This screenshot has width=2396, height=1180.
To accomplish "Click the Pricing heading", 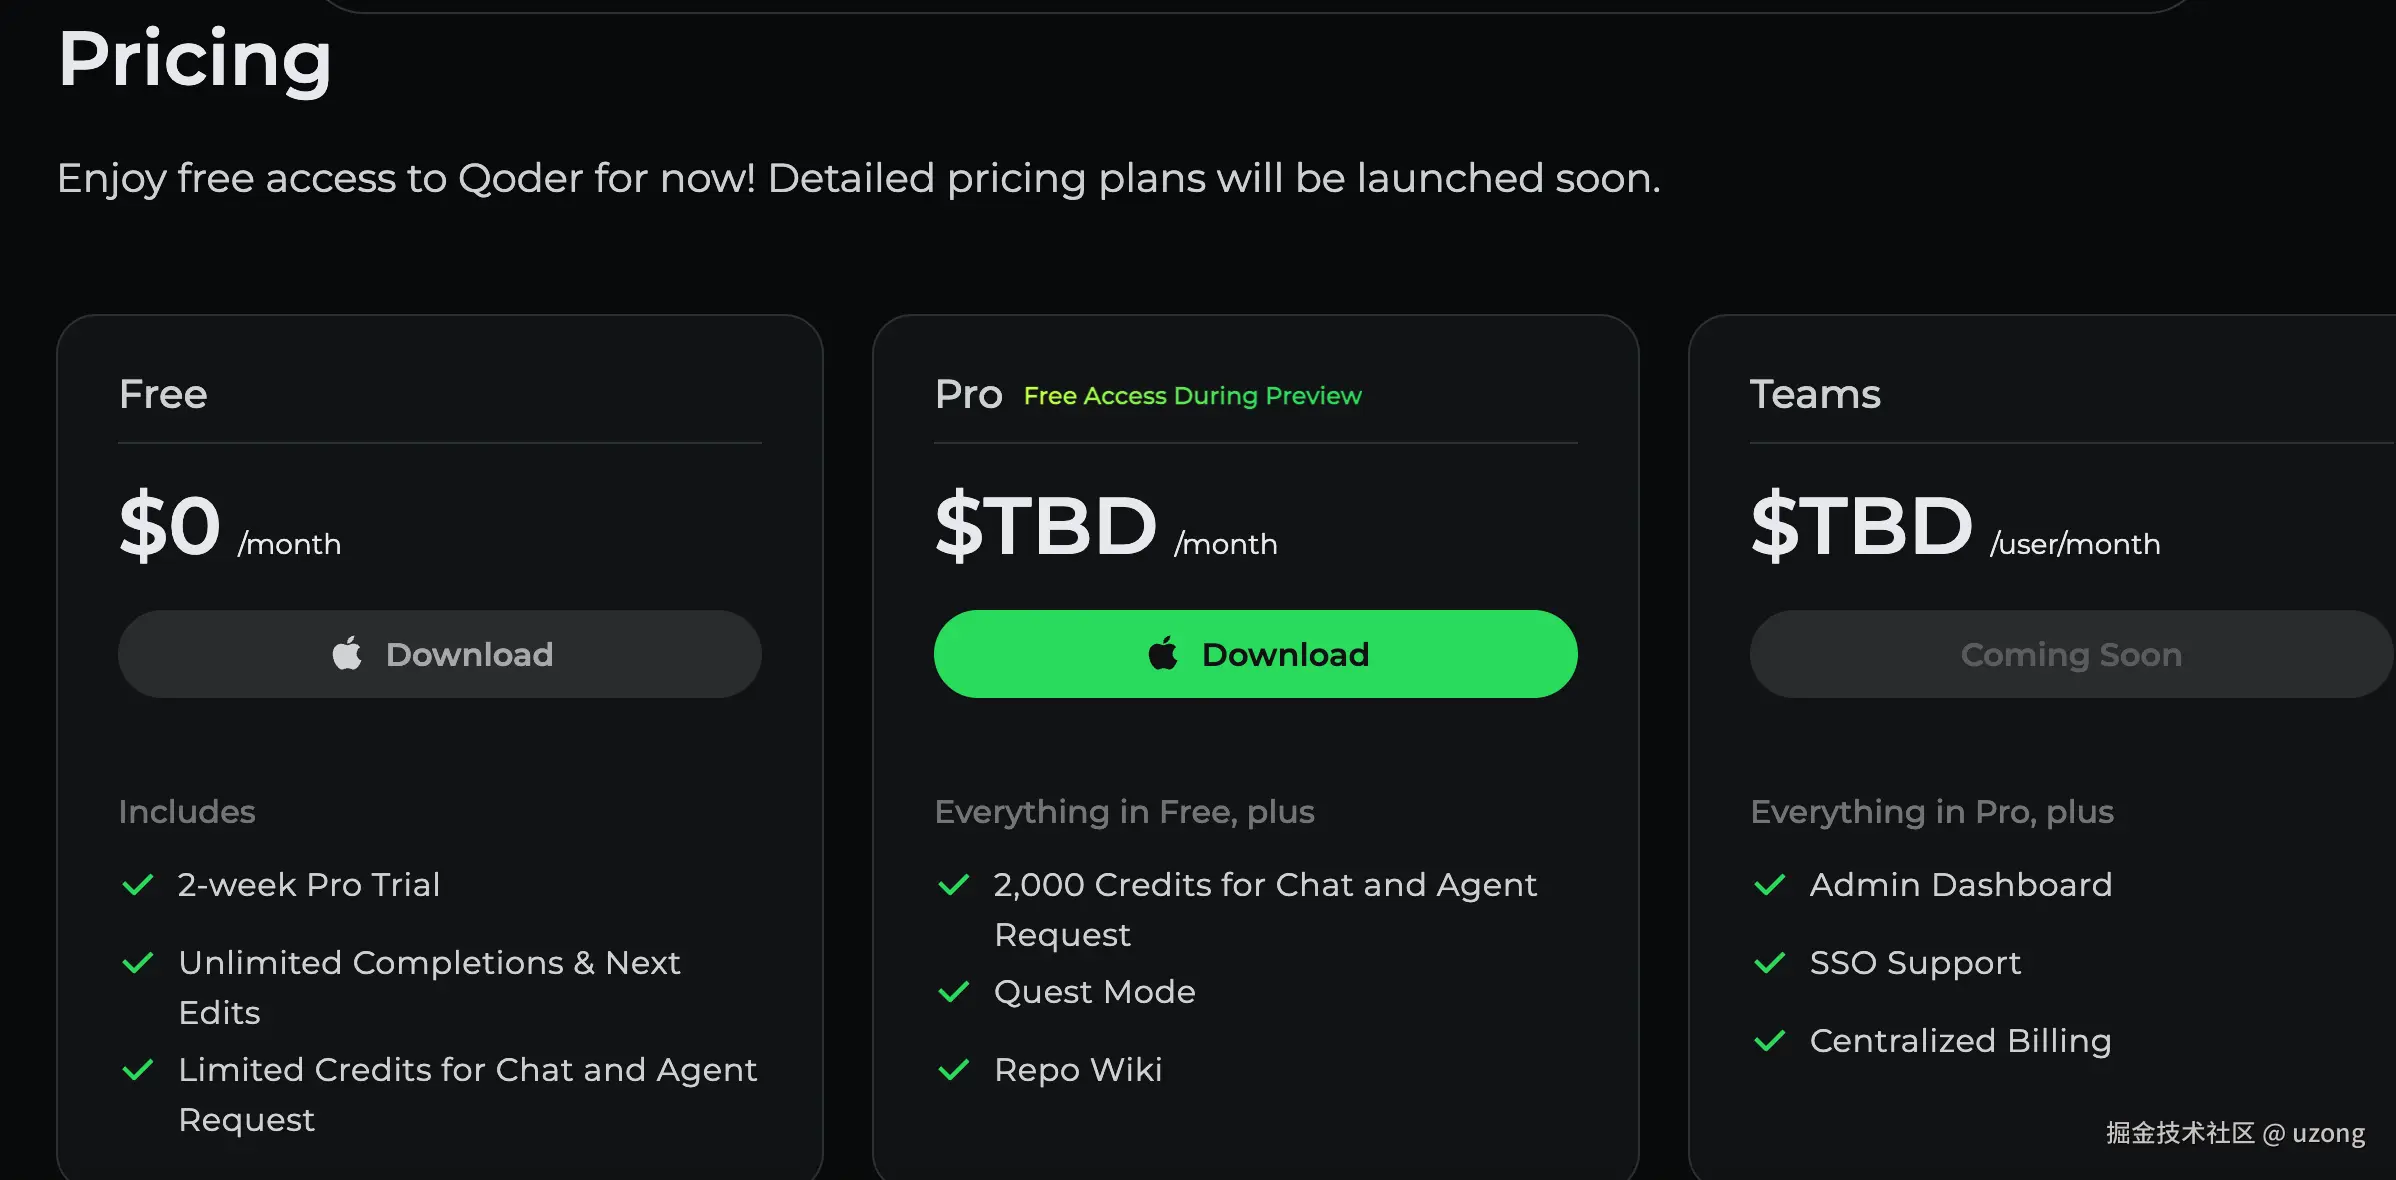I will pyautogui.click(x=195, y=60).
